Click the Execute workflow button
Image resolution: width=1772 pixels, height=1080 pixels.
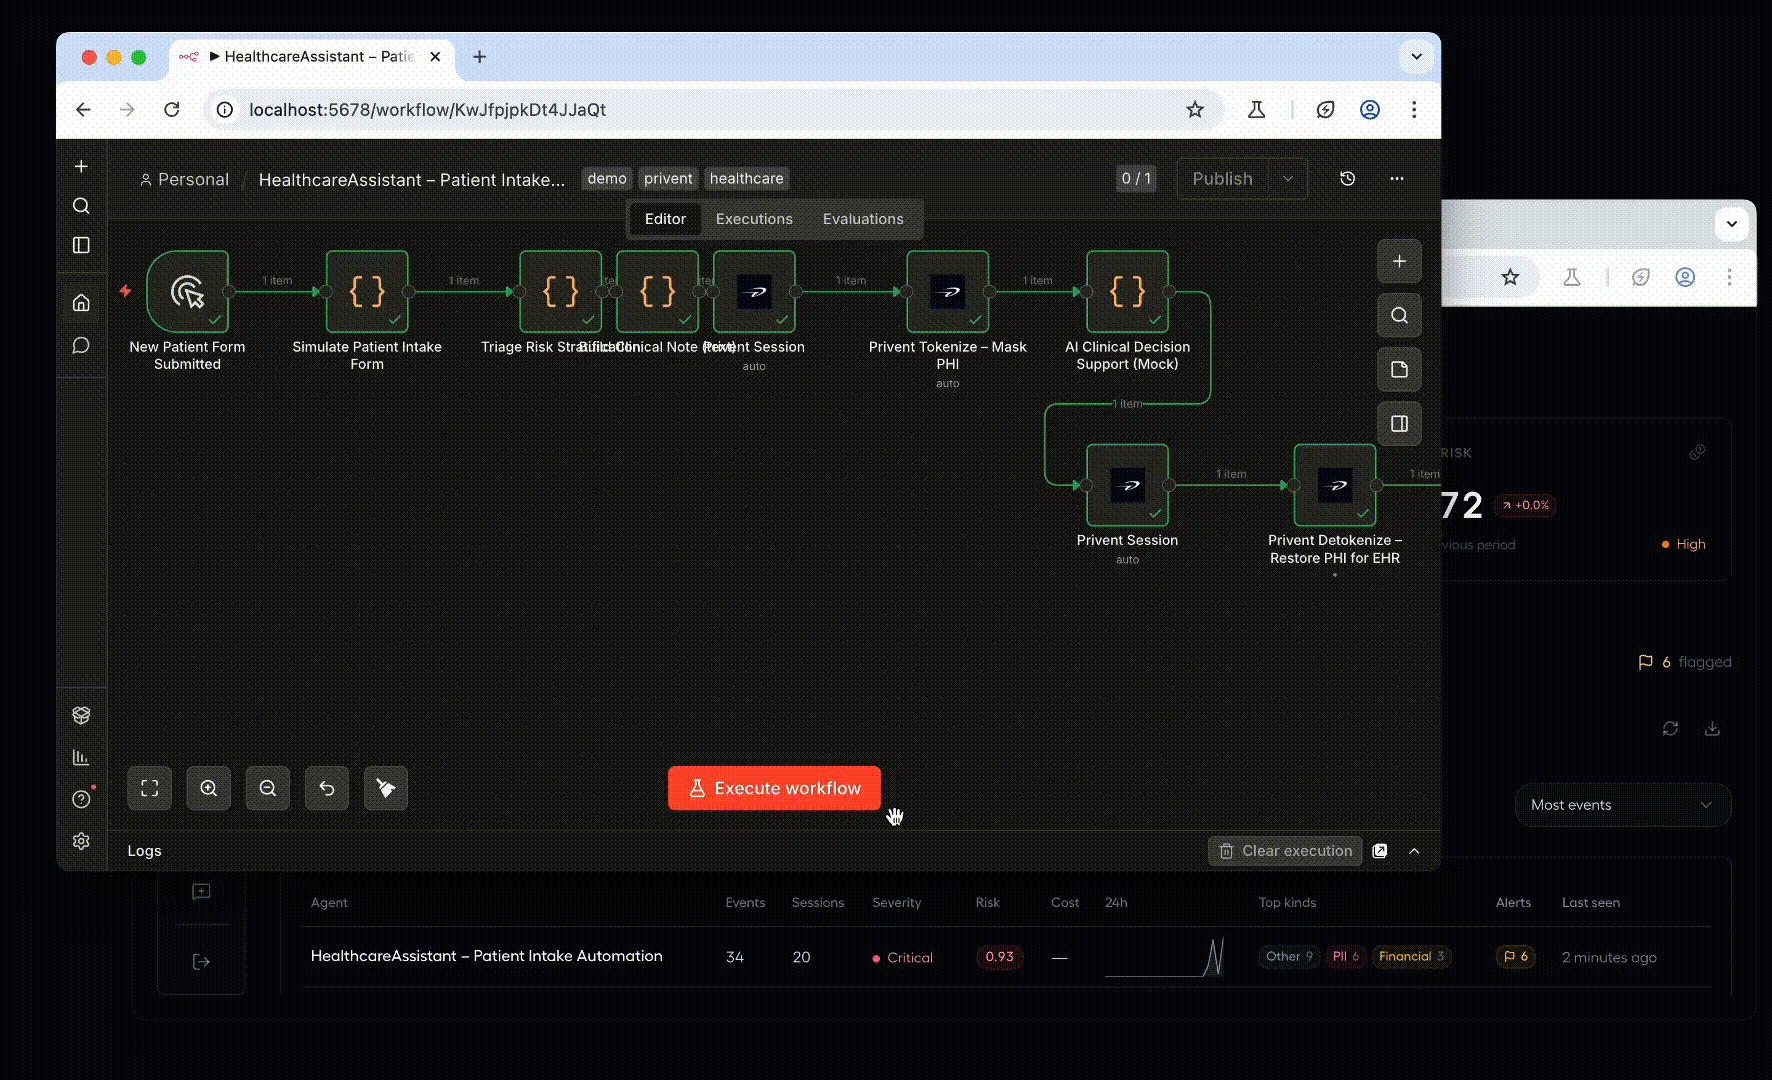coord(775,788)
